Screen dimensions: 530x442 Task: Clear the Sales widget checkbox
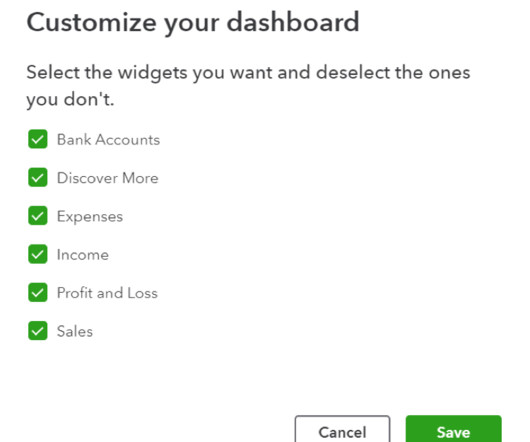click(38, 330)
